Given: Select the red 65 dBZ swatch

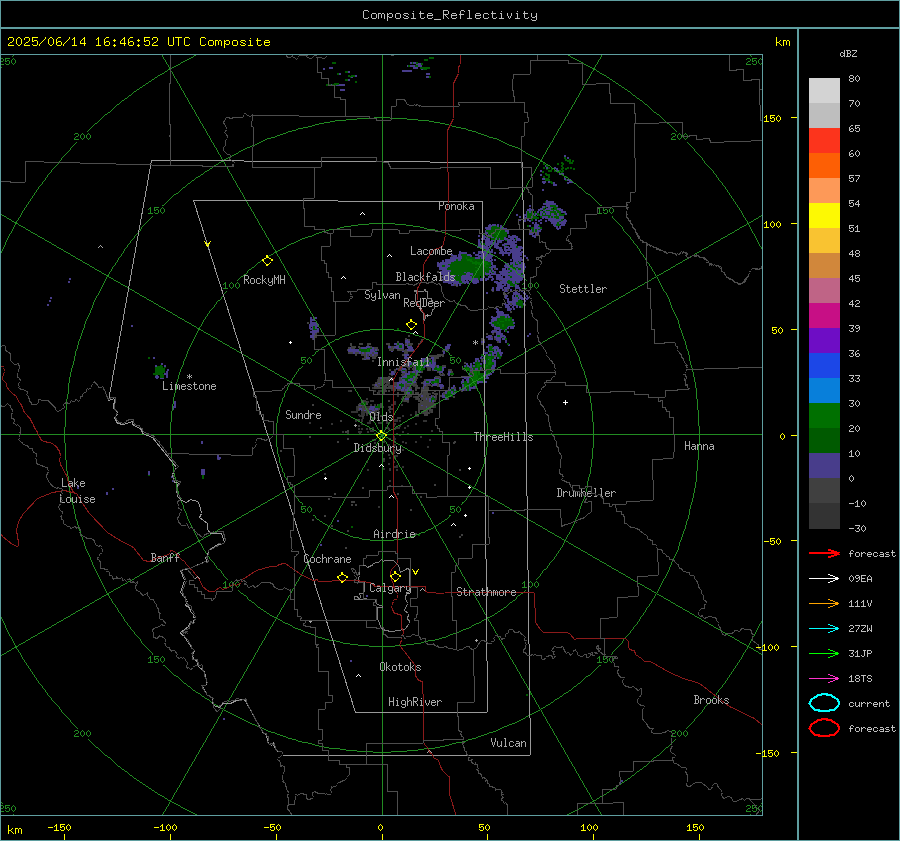Looking at the screenshot, I should (x=824, y=141).
